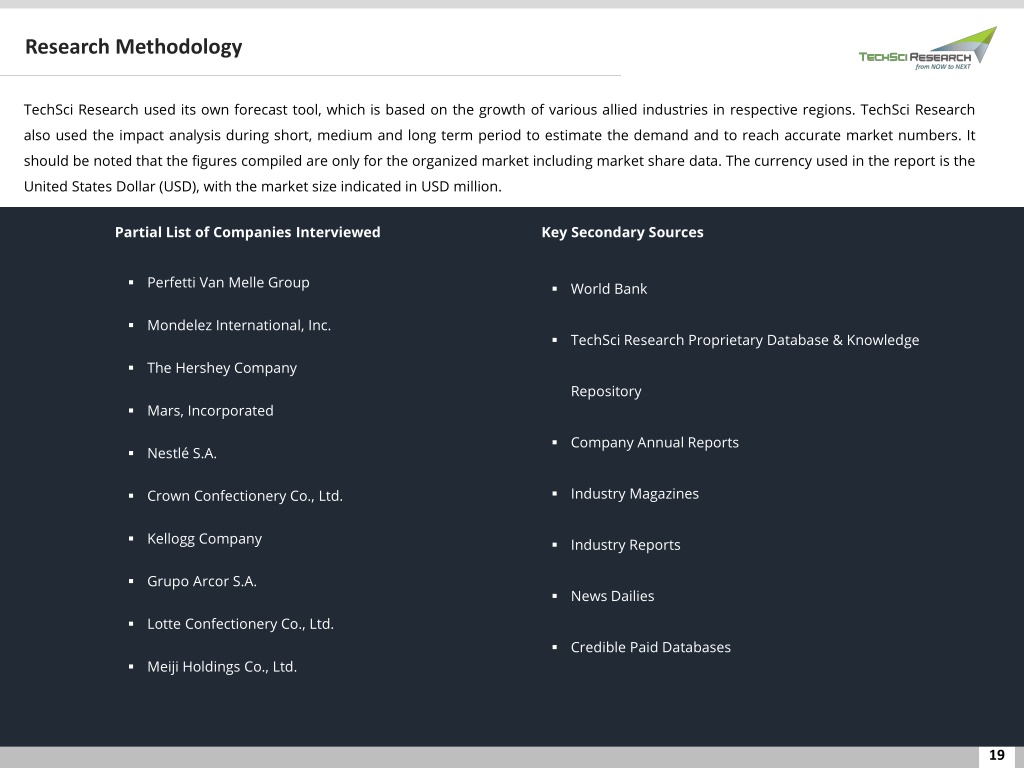
Task: Select Industry Reports source
Action: [x=626, y=545]
